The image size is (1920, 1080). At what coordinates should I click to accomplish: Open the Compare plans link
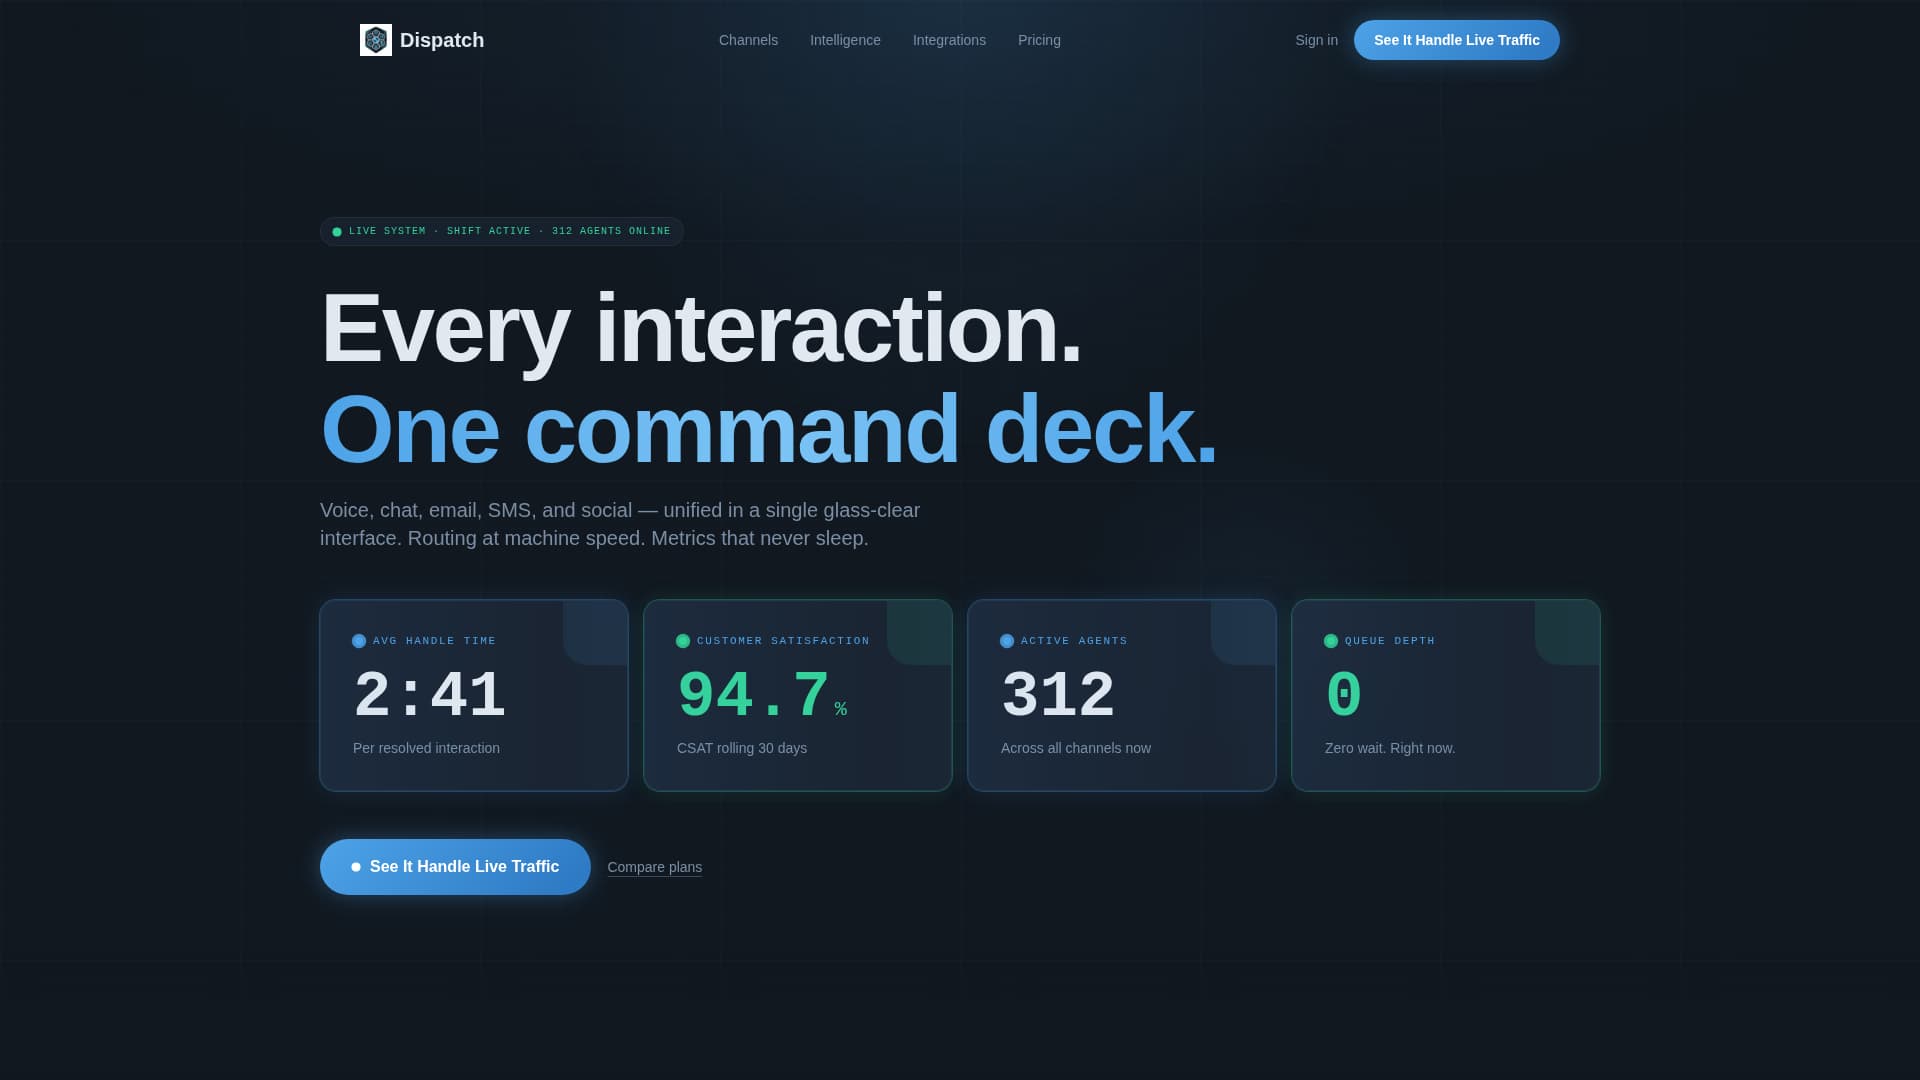[x=654, y=867]
